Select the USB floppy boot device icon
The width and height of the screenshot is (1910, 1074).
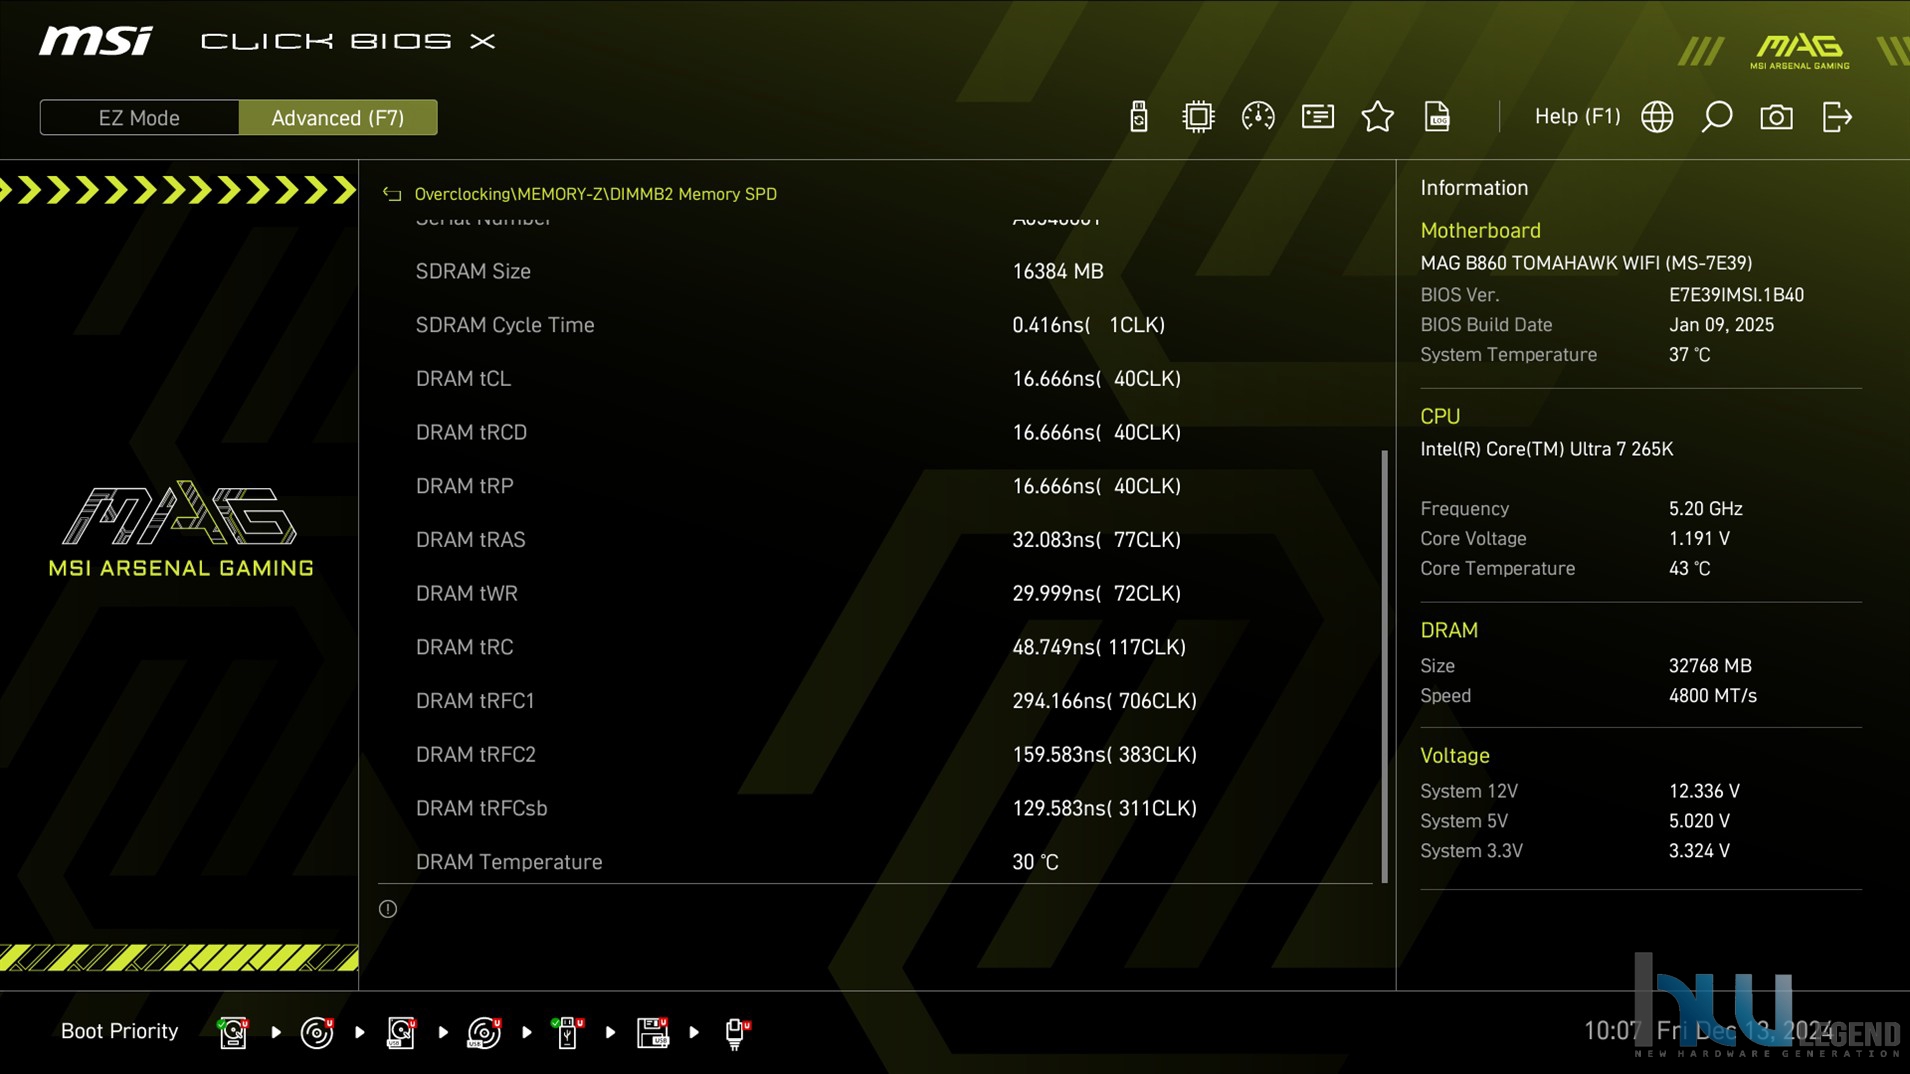(652, 1032)
